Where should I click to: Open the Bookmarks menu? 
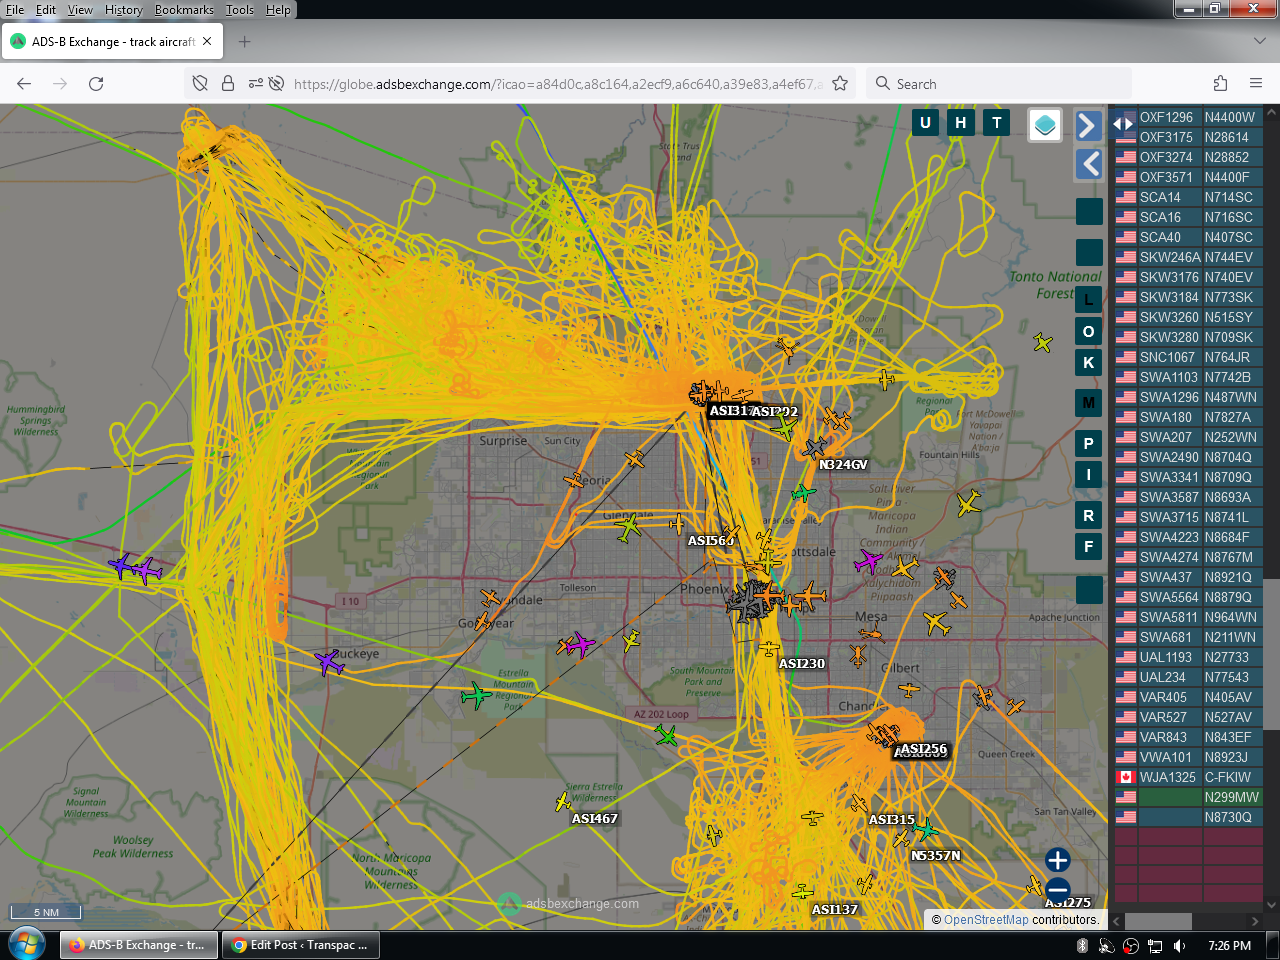click(184, 10)
